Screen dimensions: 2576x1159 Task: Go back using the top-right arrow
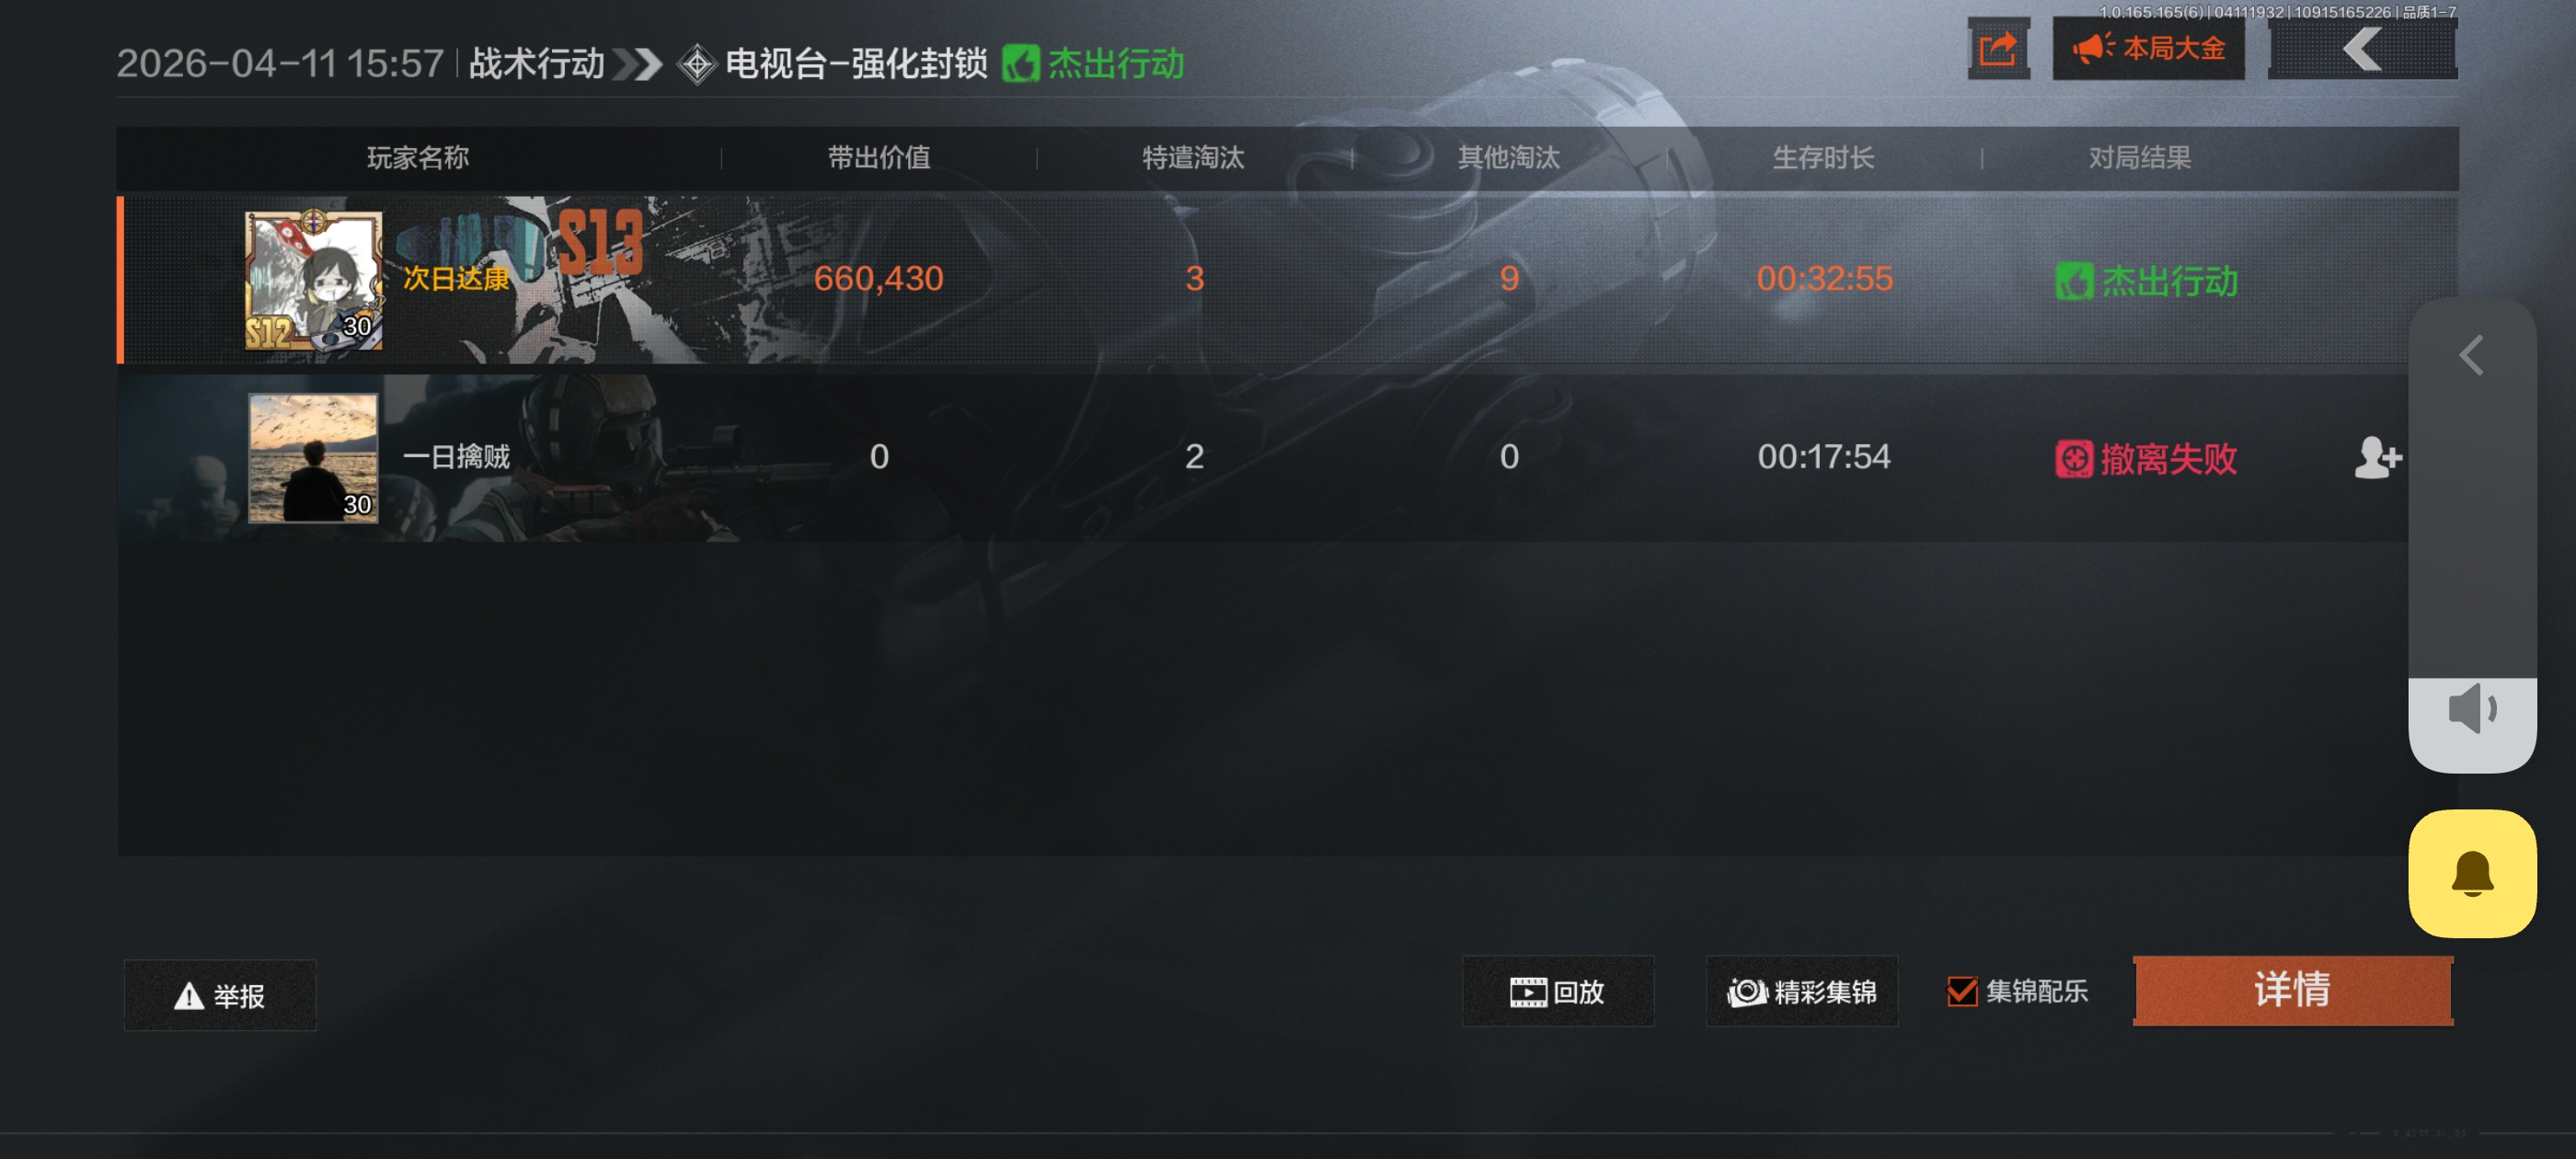pyautogui.click(x=2362, y=48)
